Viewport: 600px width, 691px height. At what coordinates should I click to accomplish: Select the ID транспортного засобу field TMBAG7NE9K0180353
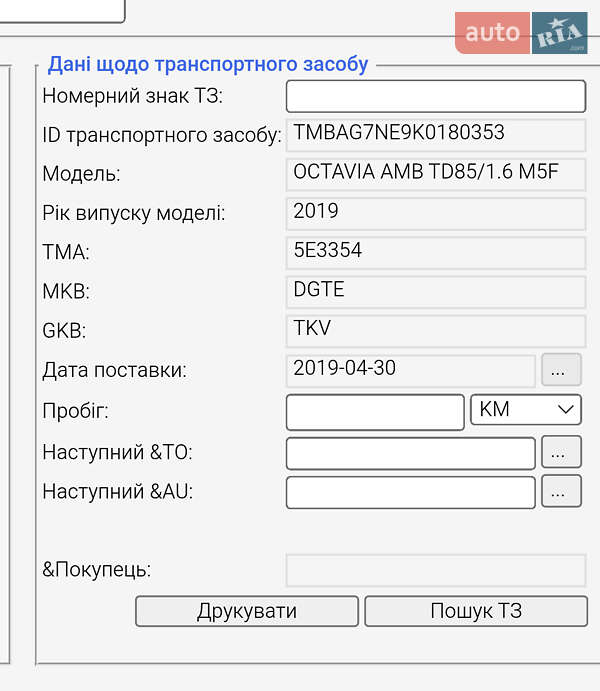point(436,135)
